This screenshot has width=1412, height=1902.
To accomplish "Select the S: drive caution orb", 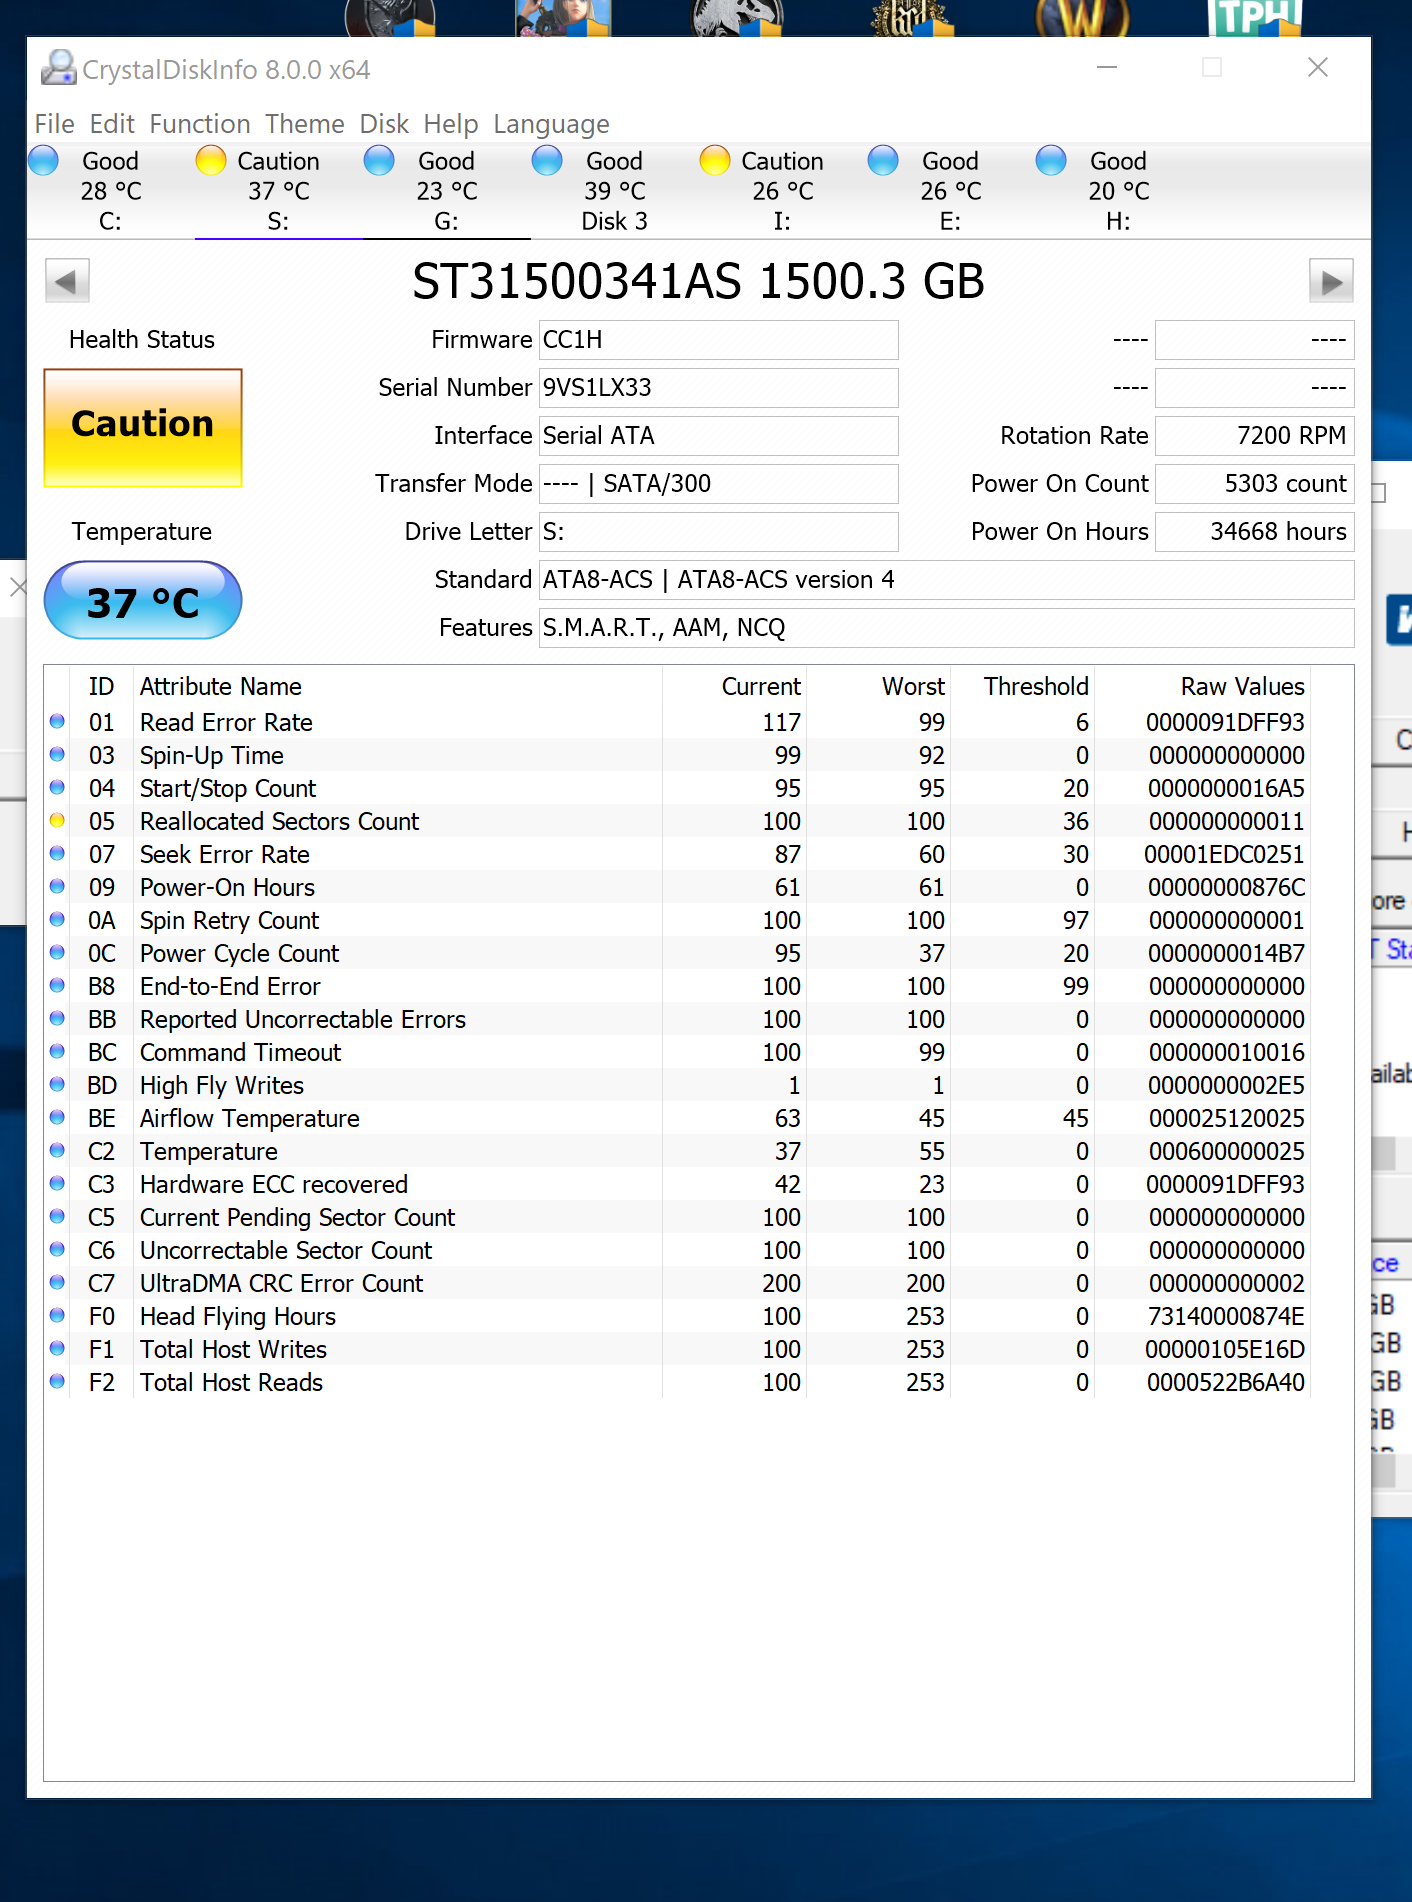I will pyautogui.click(x=211, y=160).
